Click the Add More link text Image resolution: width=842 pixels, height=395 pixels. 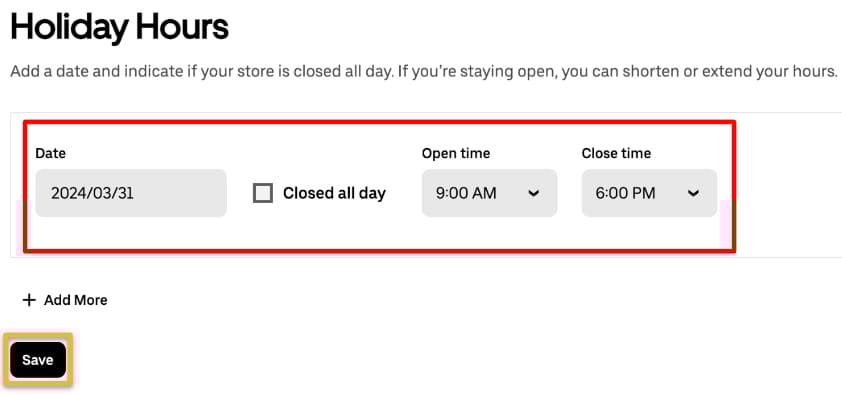[x=76, y=300]
